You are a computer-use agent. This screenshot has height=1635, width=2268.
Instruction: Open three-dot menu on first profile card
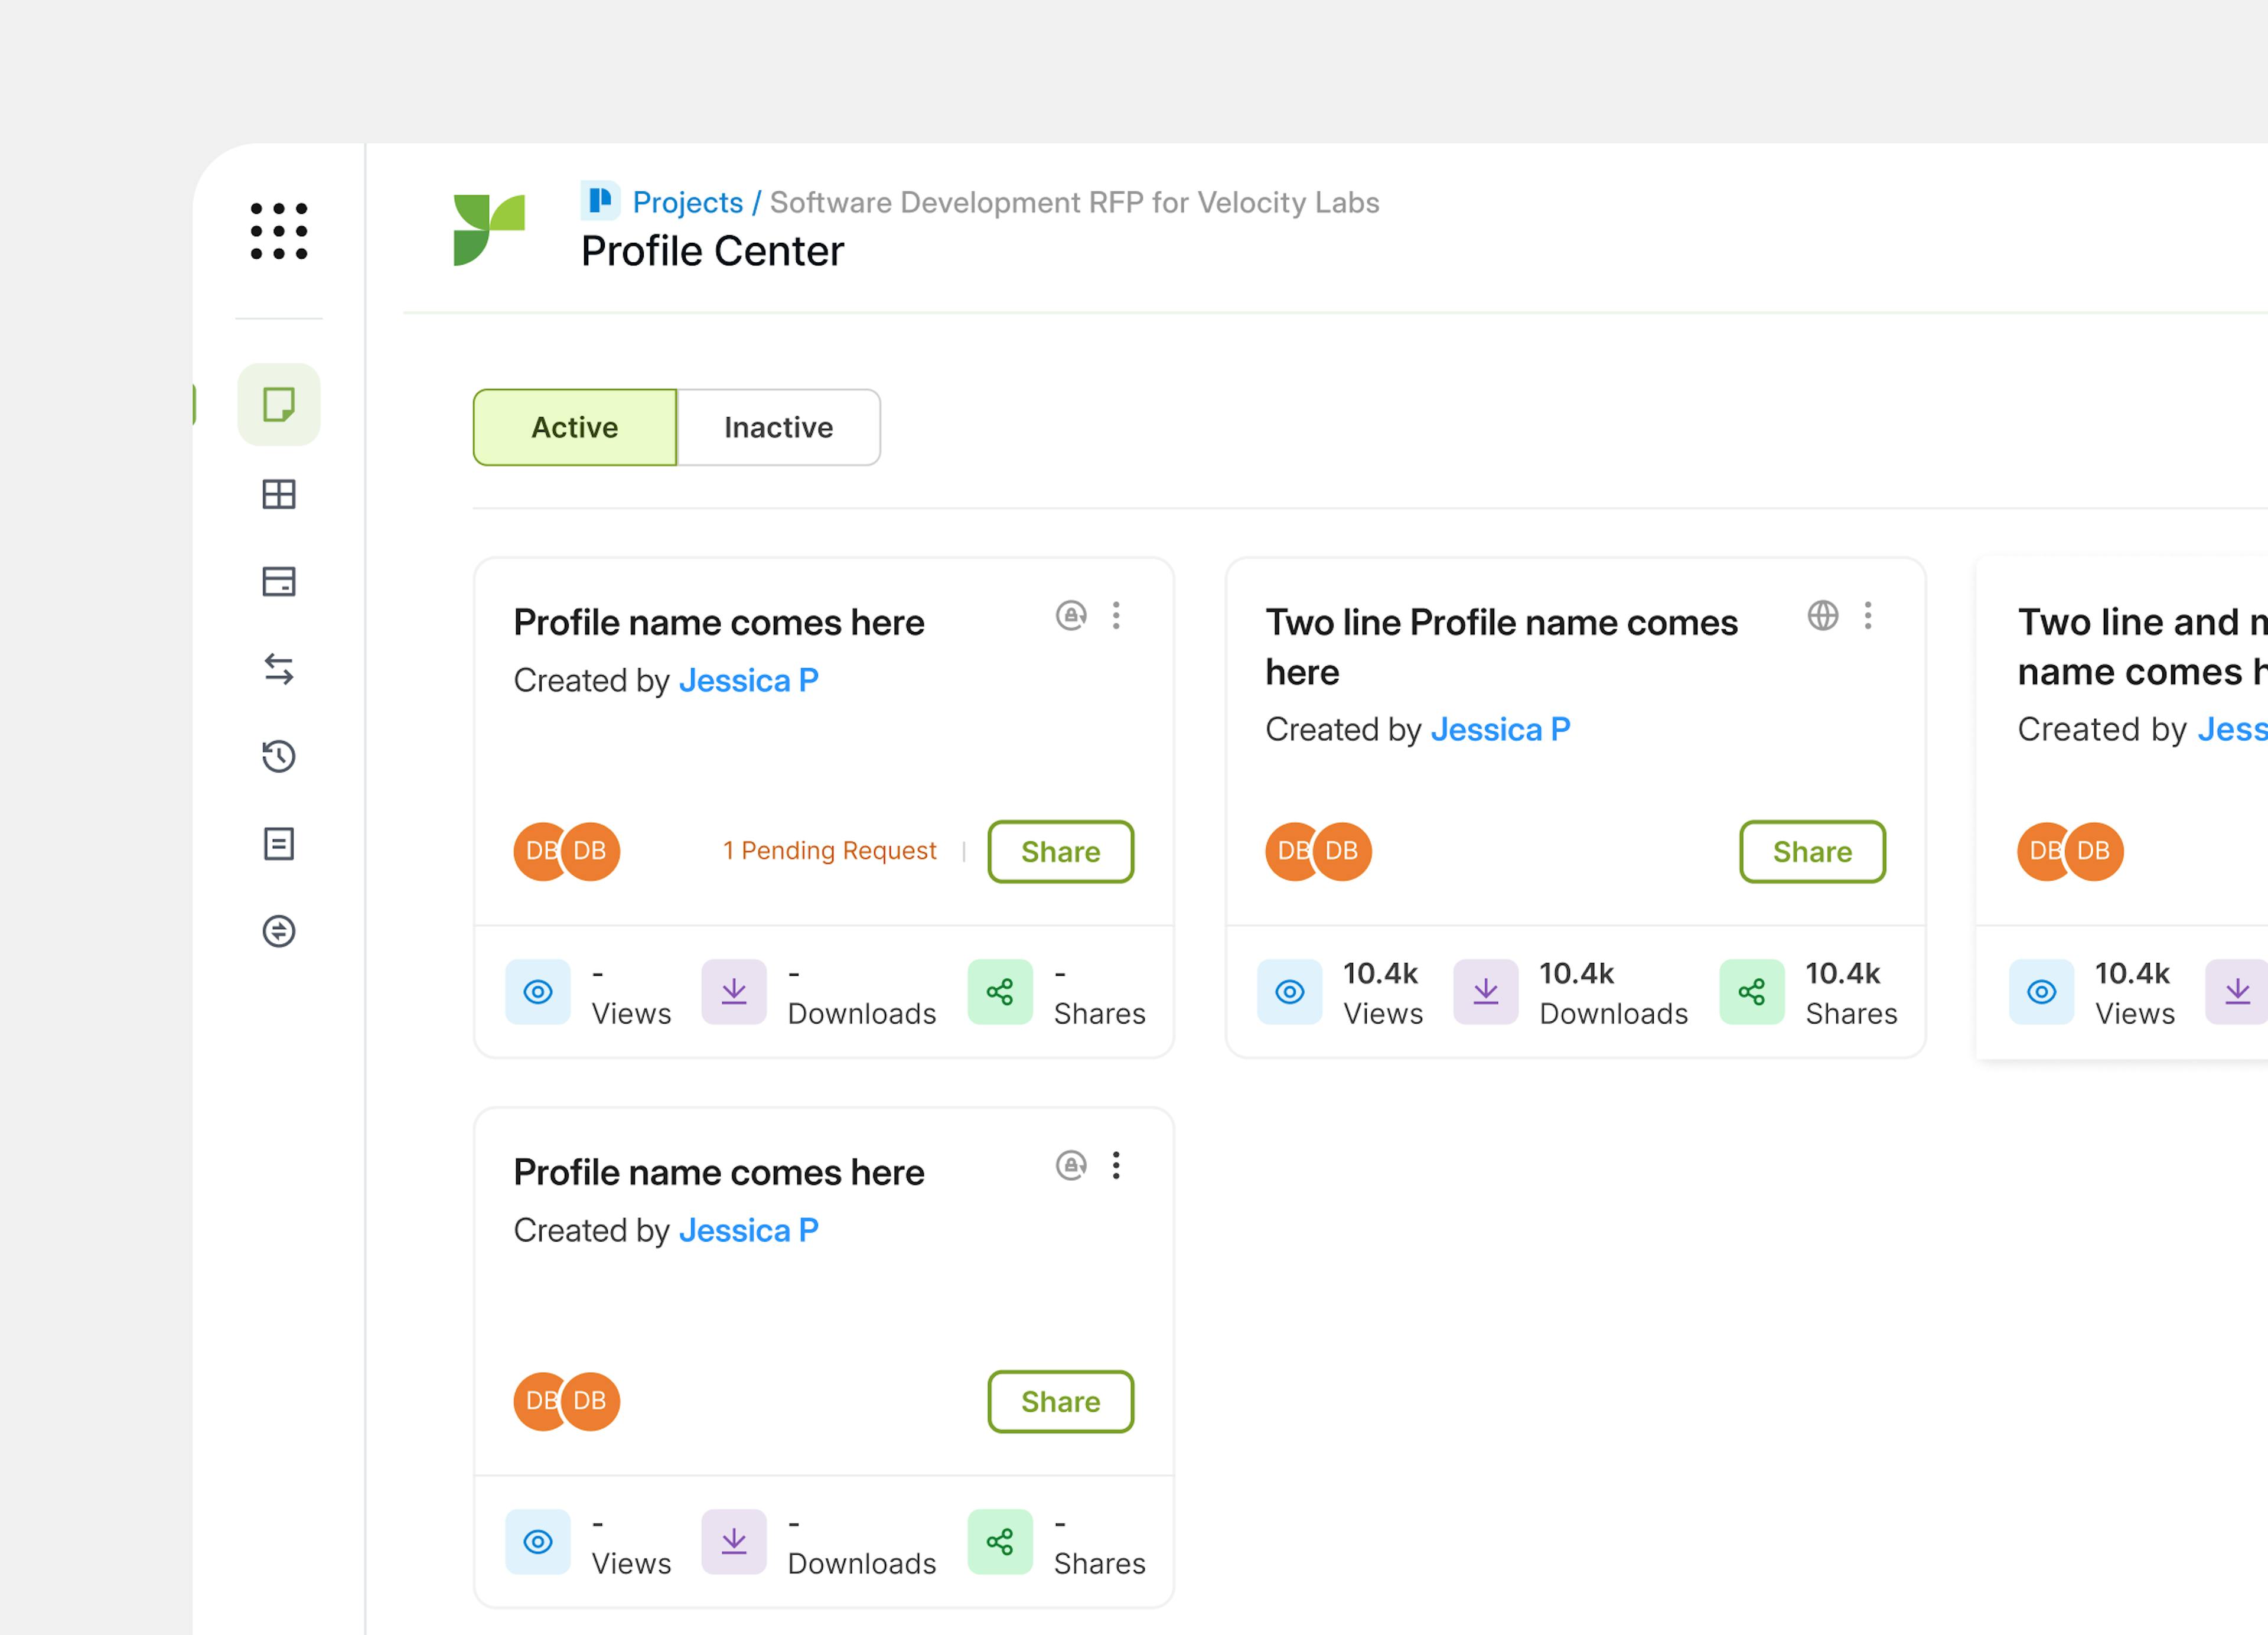[1116, 615]
